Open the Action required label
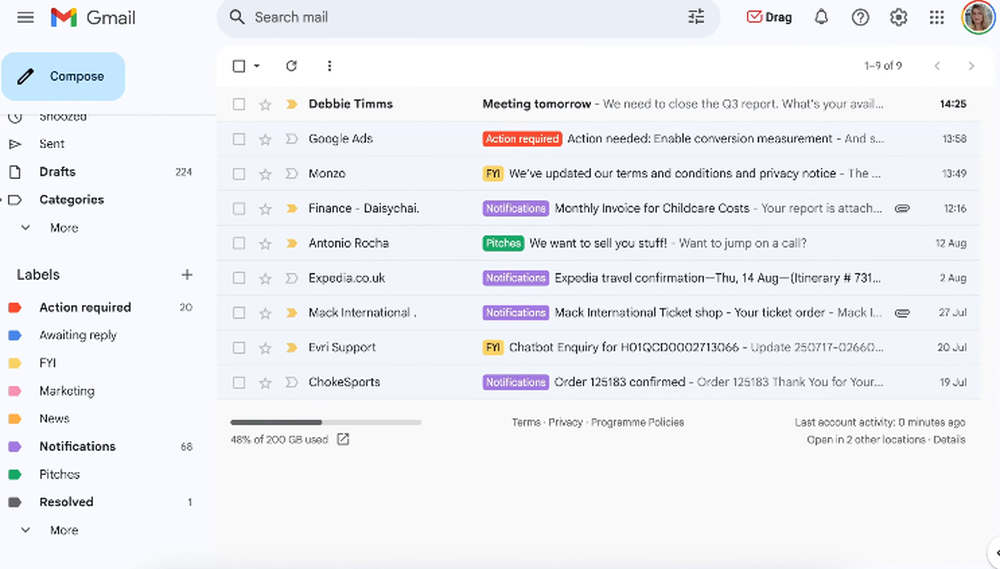This screenshot has height=569, width=1000. point(85,307)
